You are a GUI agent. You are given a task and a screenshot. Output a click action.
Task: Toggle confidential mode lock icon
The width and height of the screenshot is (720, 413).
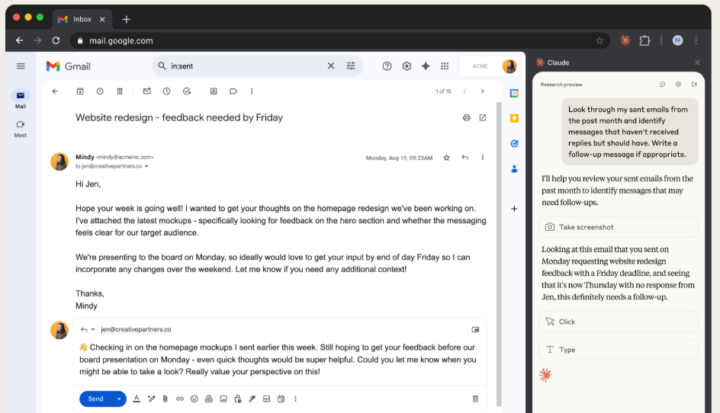[x=238, y=399]
